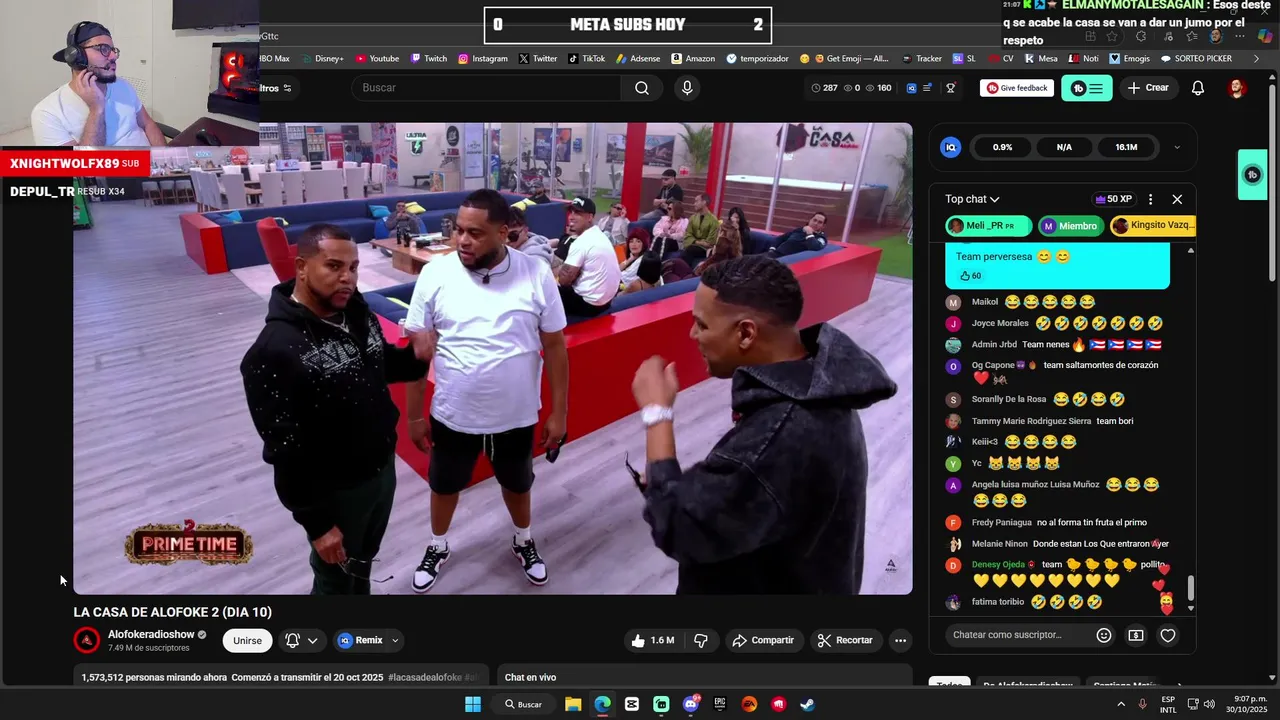This screenshot has width=1280, height=720.
Task: Expand the Remix dropdown arrow
Action: 395,640
